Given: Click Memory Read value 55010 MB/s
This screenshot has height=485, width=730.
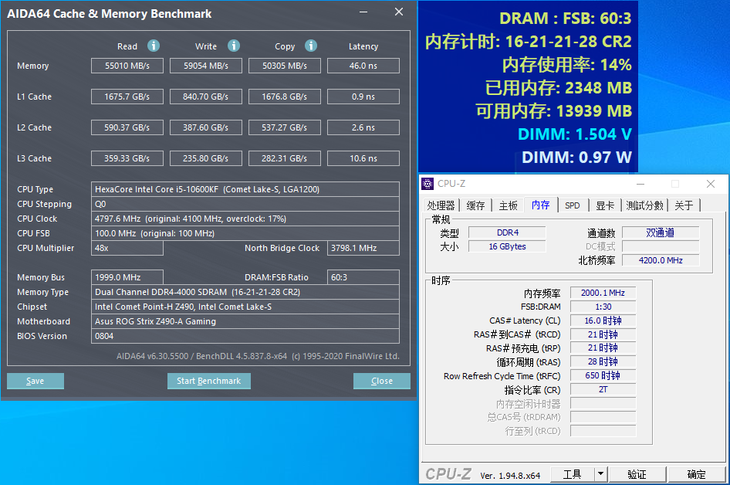Looking at the screenshot, I should (x=127, y=66).
